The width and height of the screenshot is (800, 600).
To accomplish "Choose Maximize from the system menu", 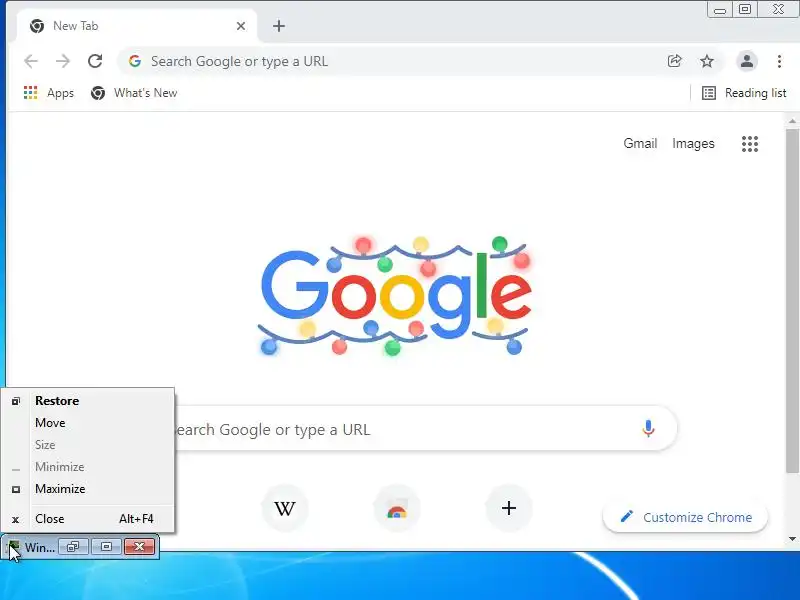I will click(x=88, y=489).
